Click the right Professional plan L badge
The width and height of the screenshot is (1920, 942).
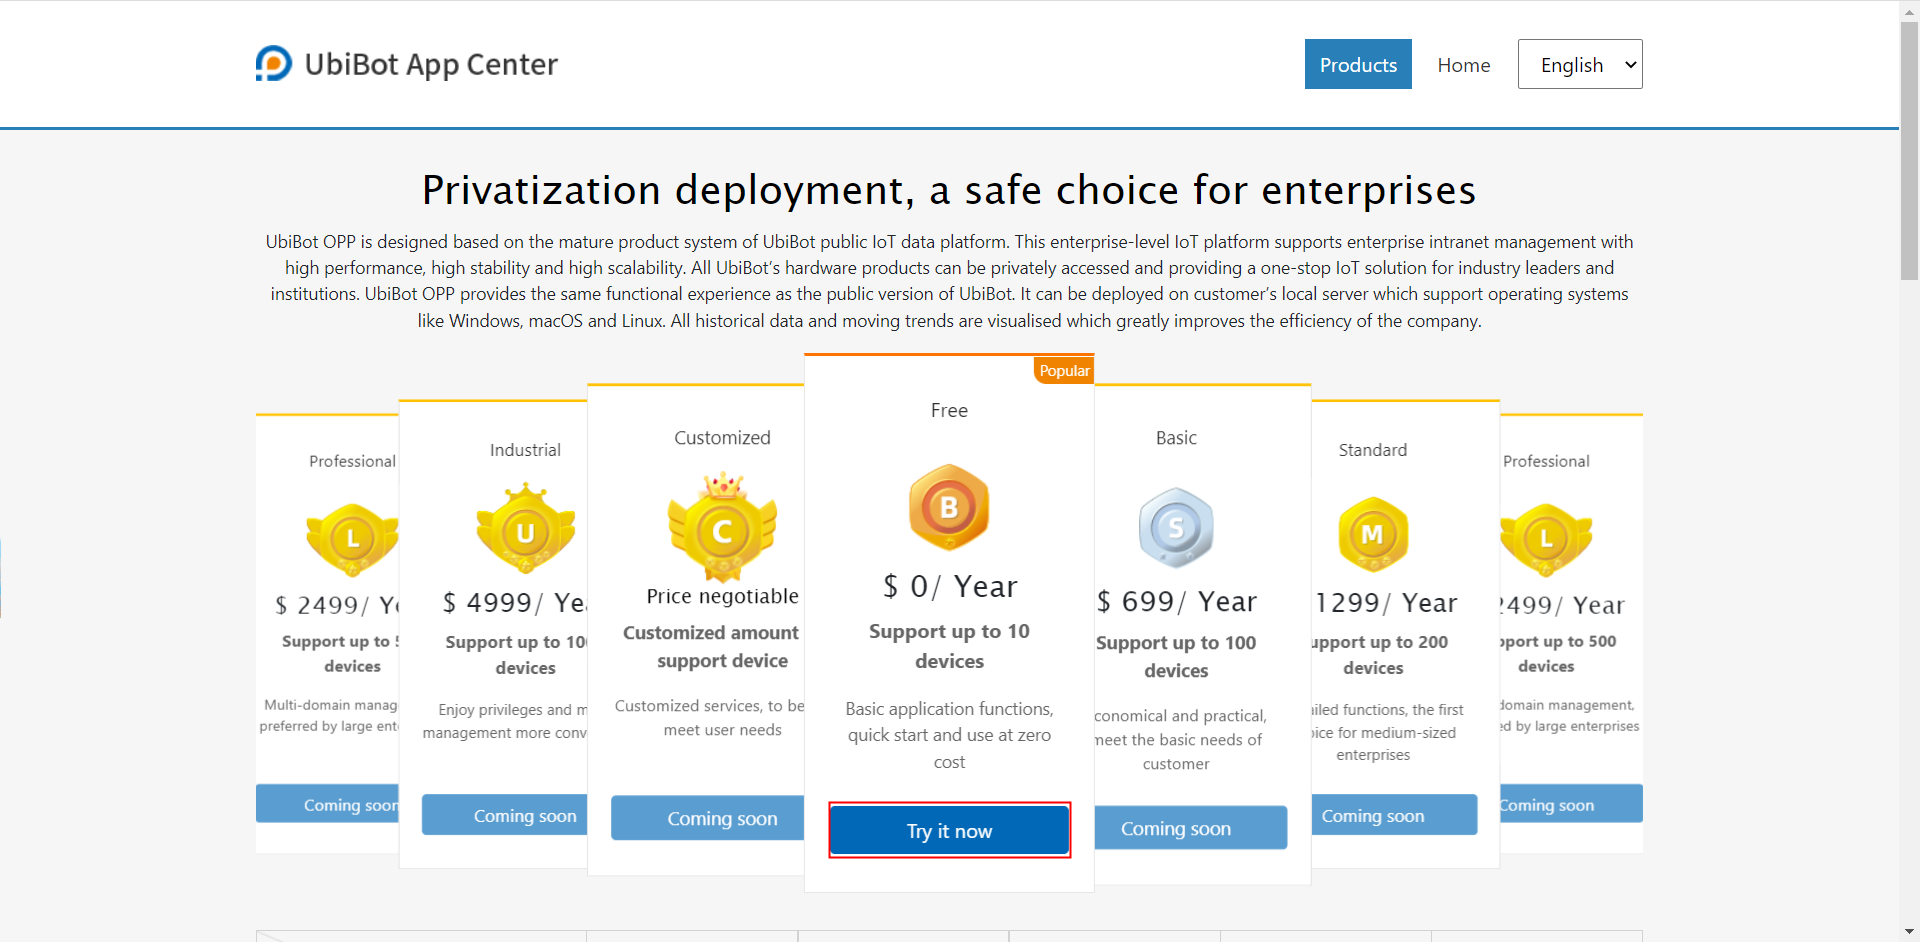click(1546, 539)
